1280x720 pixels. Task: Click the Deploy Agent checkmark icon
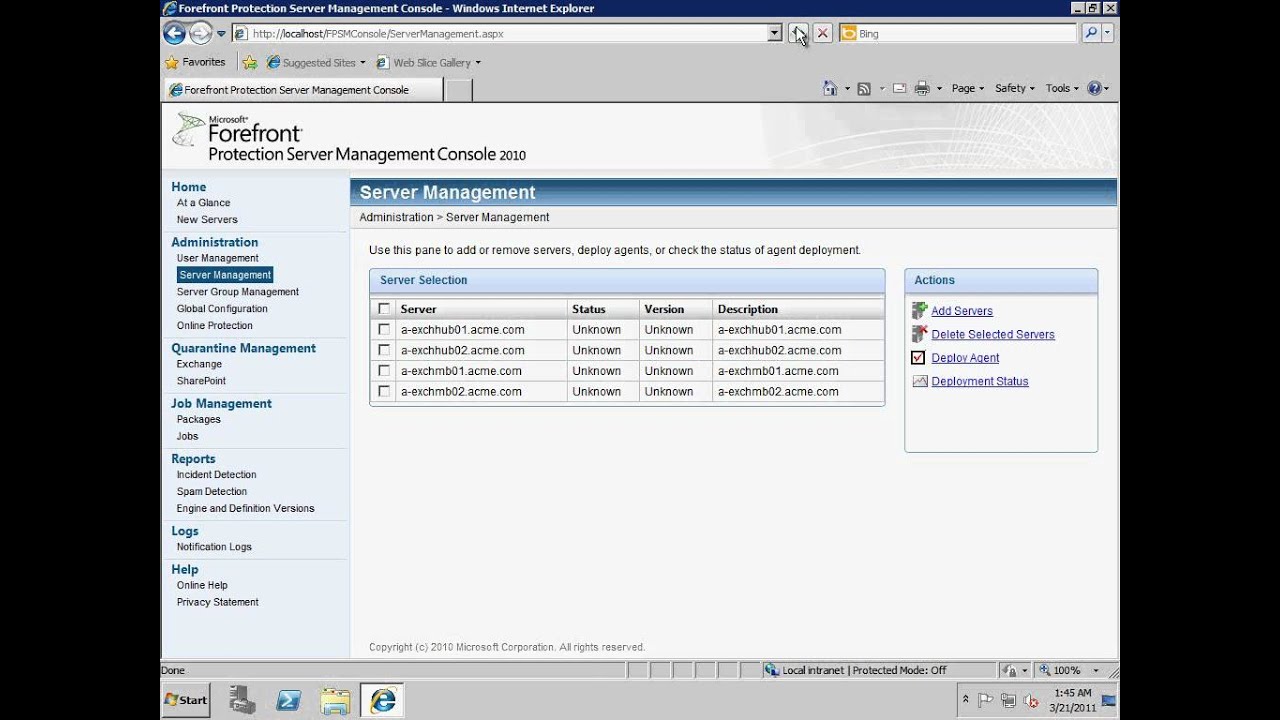tap(919, 357)
